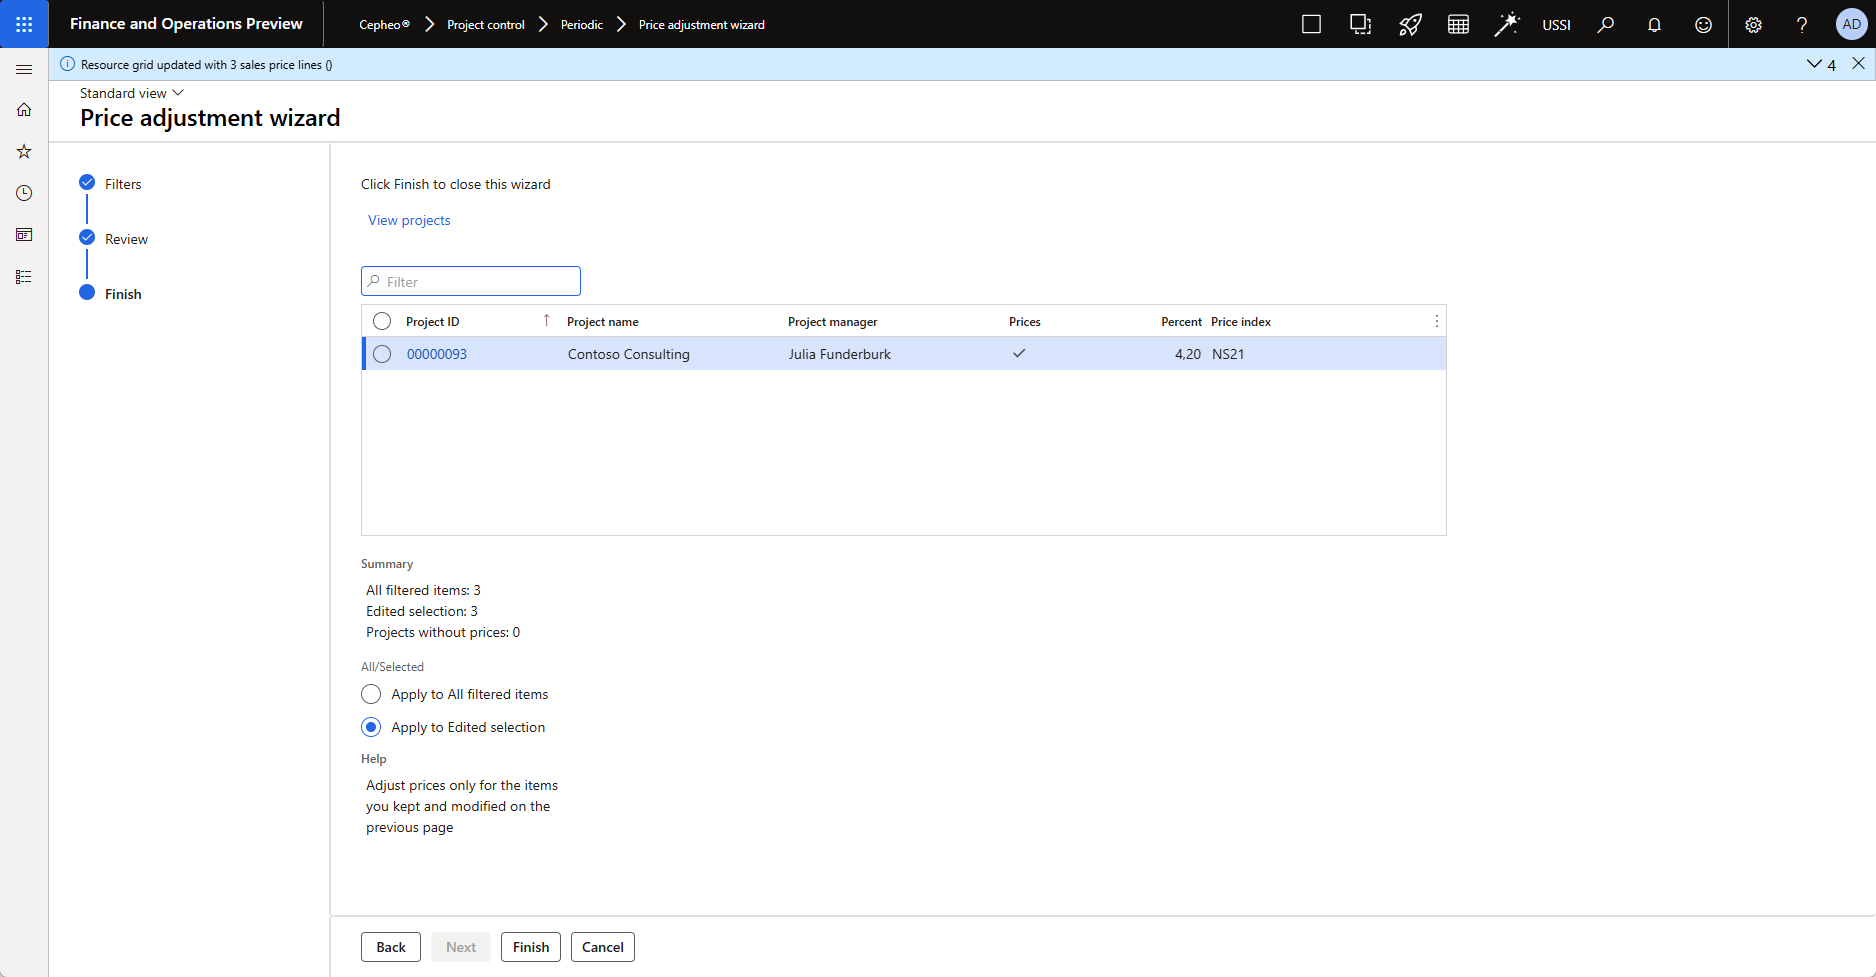Go to the Filters wizard step
The image size is (1876, 977).
pyautogui.click(x=123, y=184)
